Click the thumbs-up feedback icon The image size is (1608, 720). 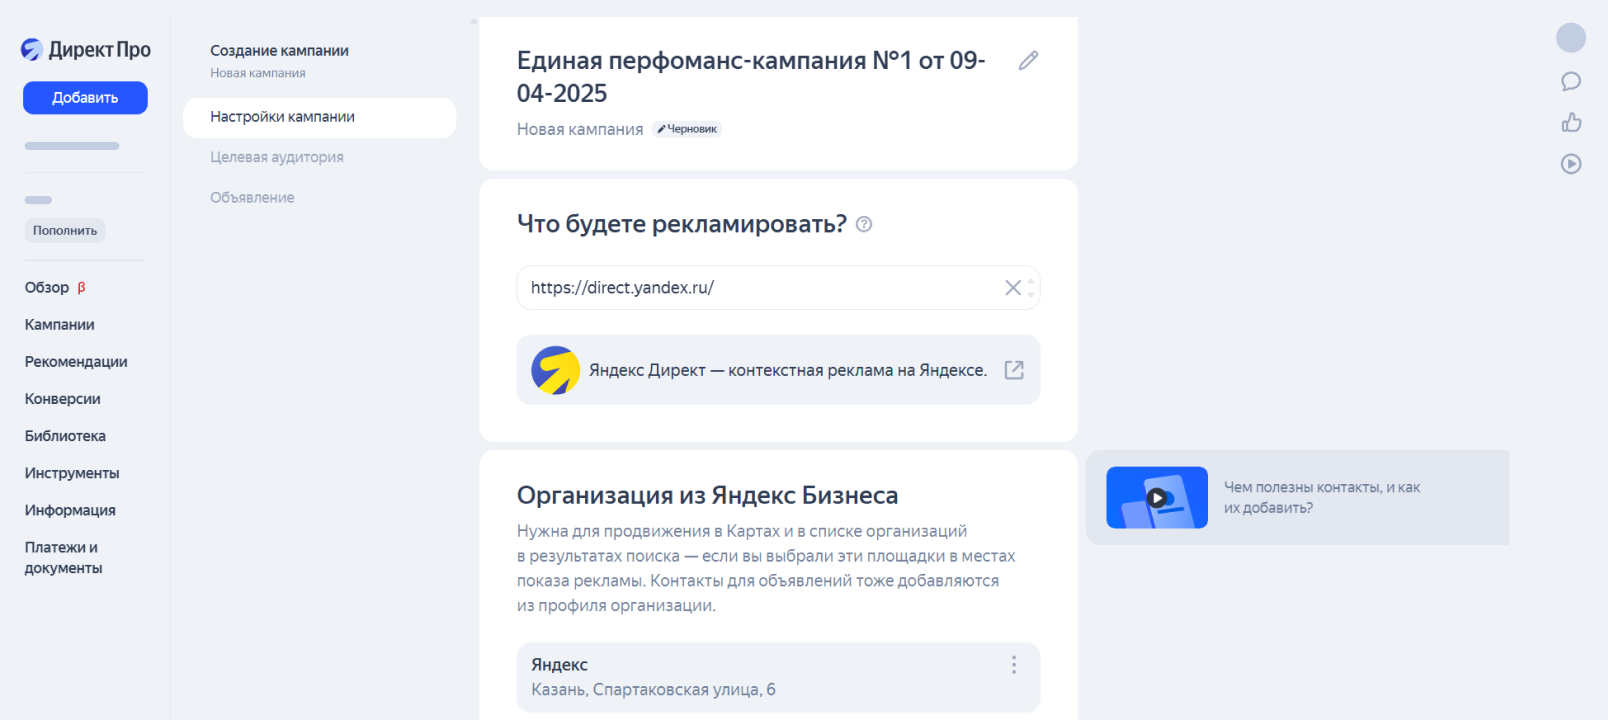[1571, 122]
